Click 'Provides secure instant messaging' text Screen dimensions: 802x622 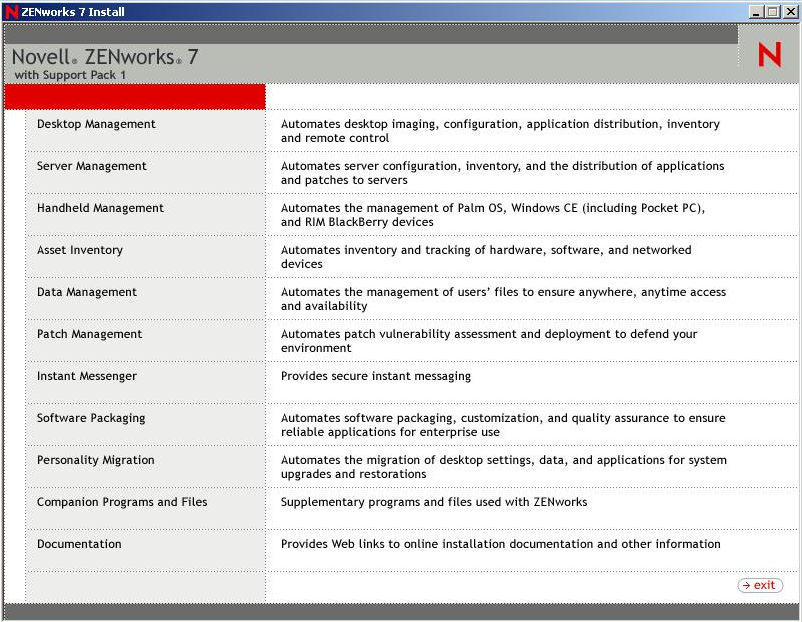coord(376,376)
